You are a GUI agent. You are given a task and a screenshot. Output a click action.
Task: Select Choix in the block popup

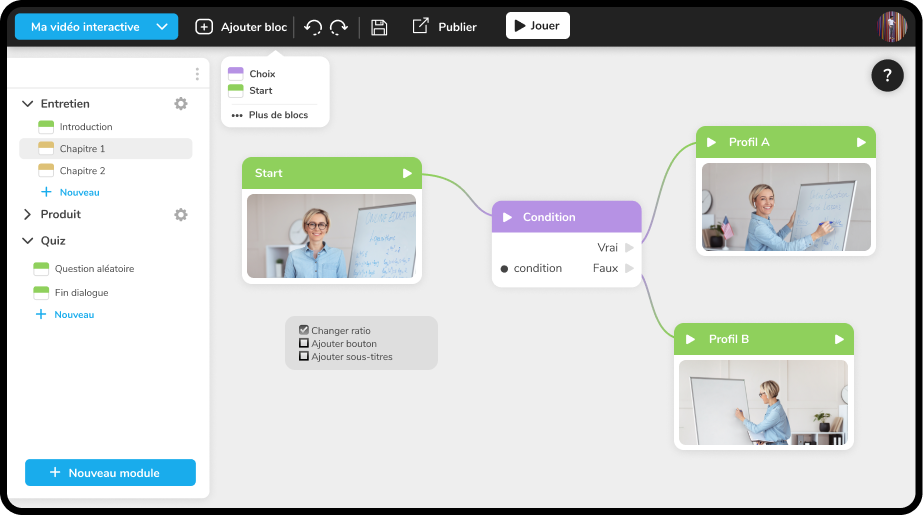(x=262, y=74)
